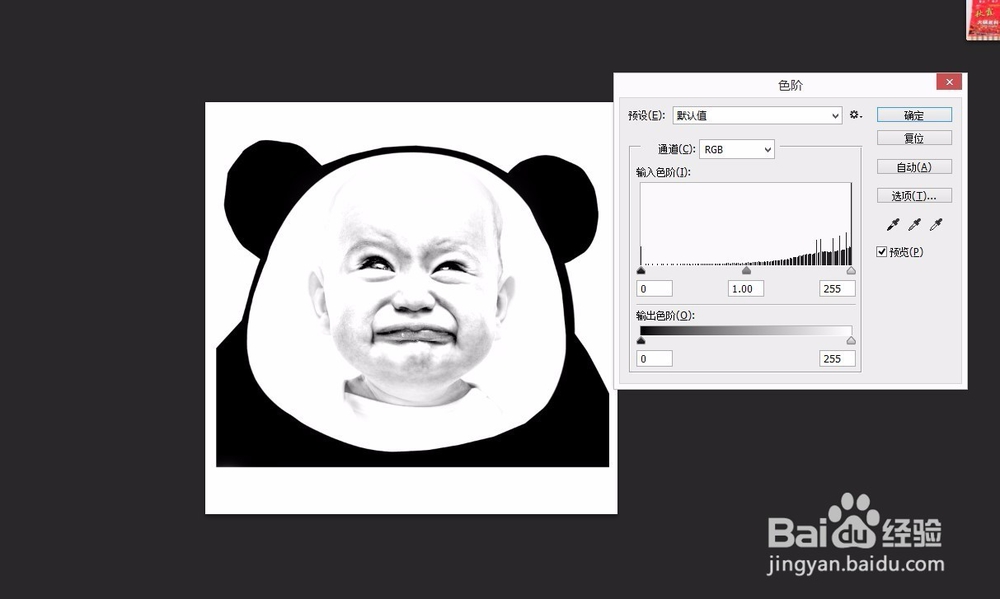
Task: Select the white point eyedropper
Action: [x=936, y=225]
